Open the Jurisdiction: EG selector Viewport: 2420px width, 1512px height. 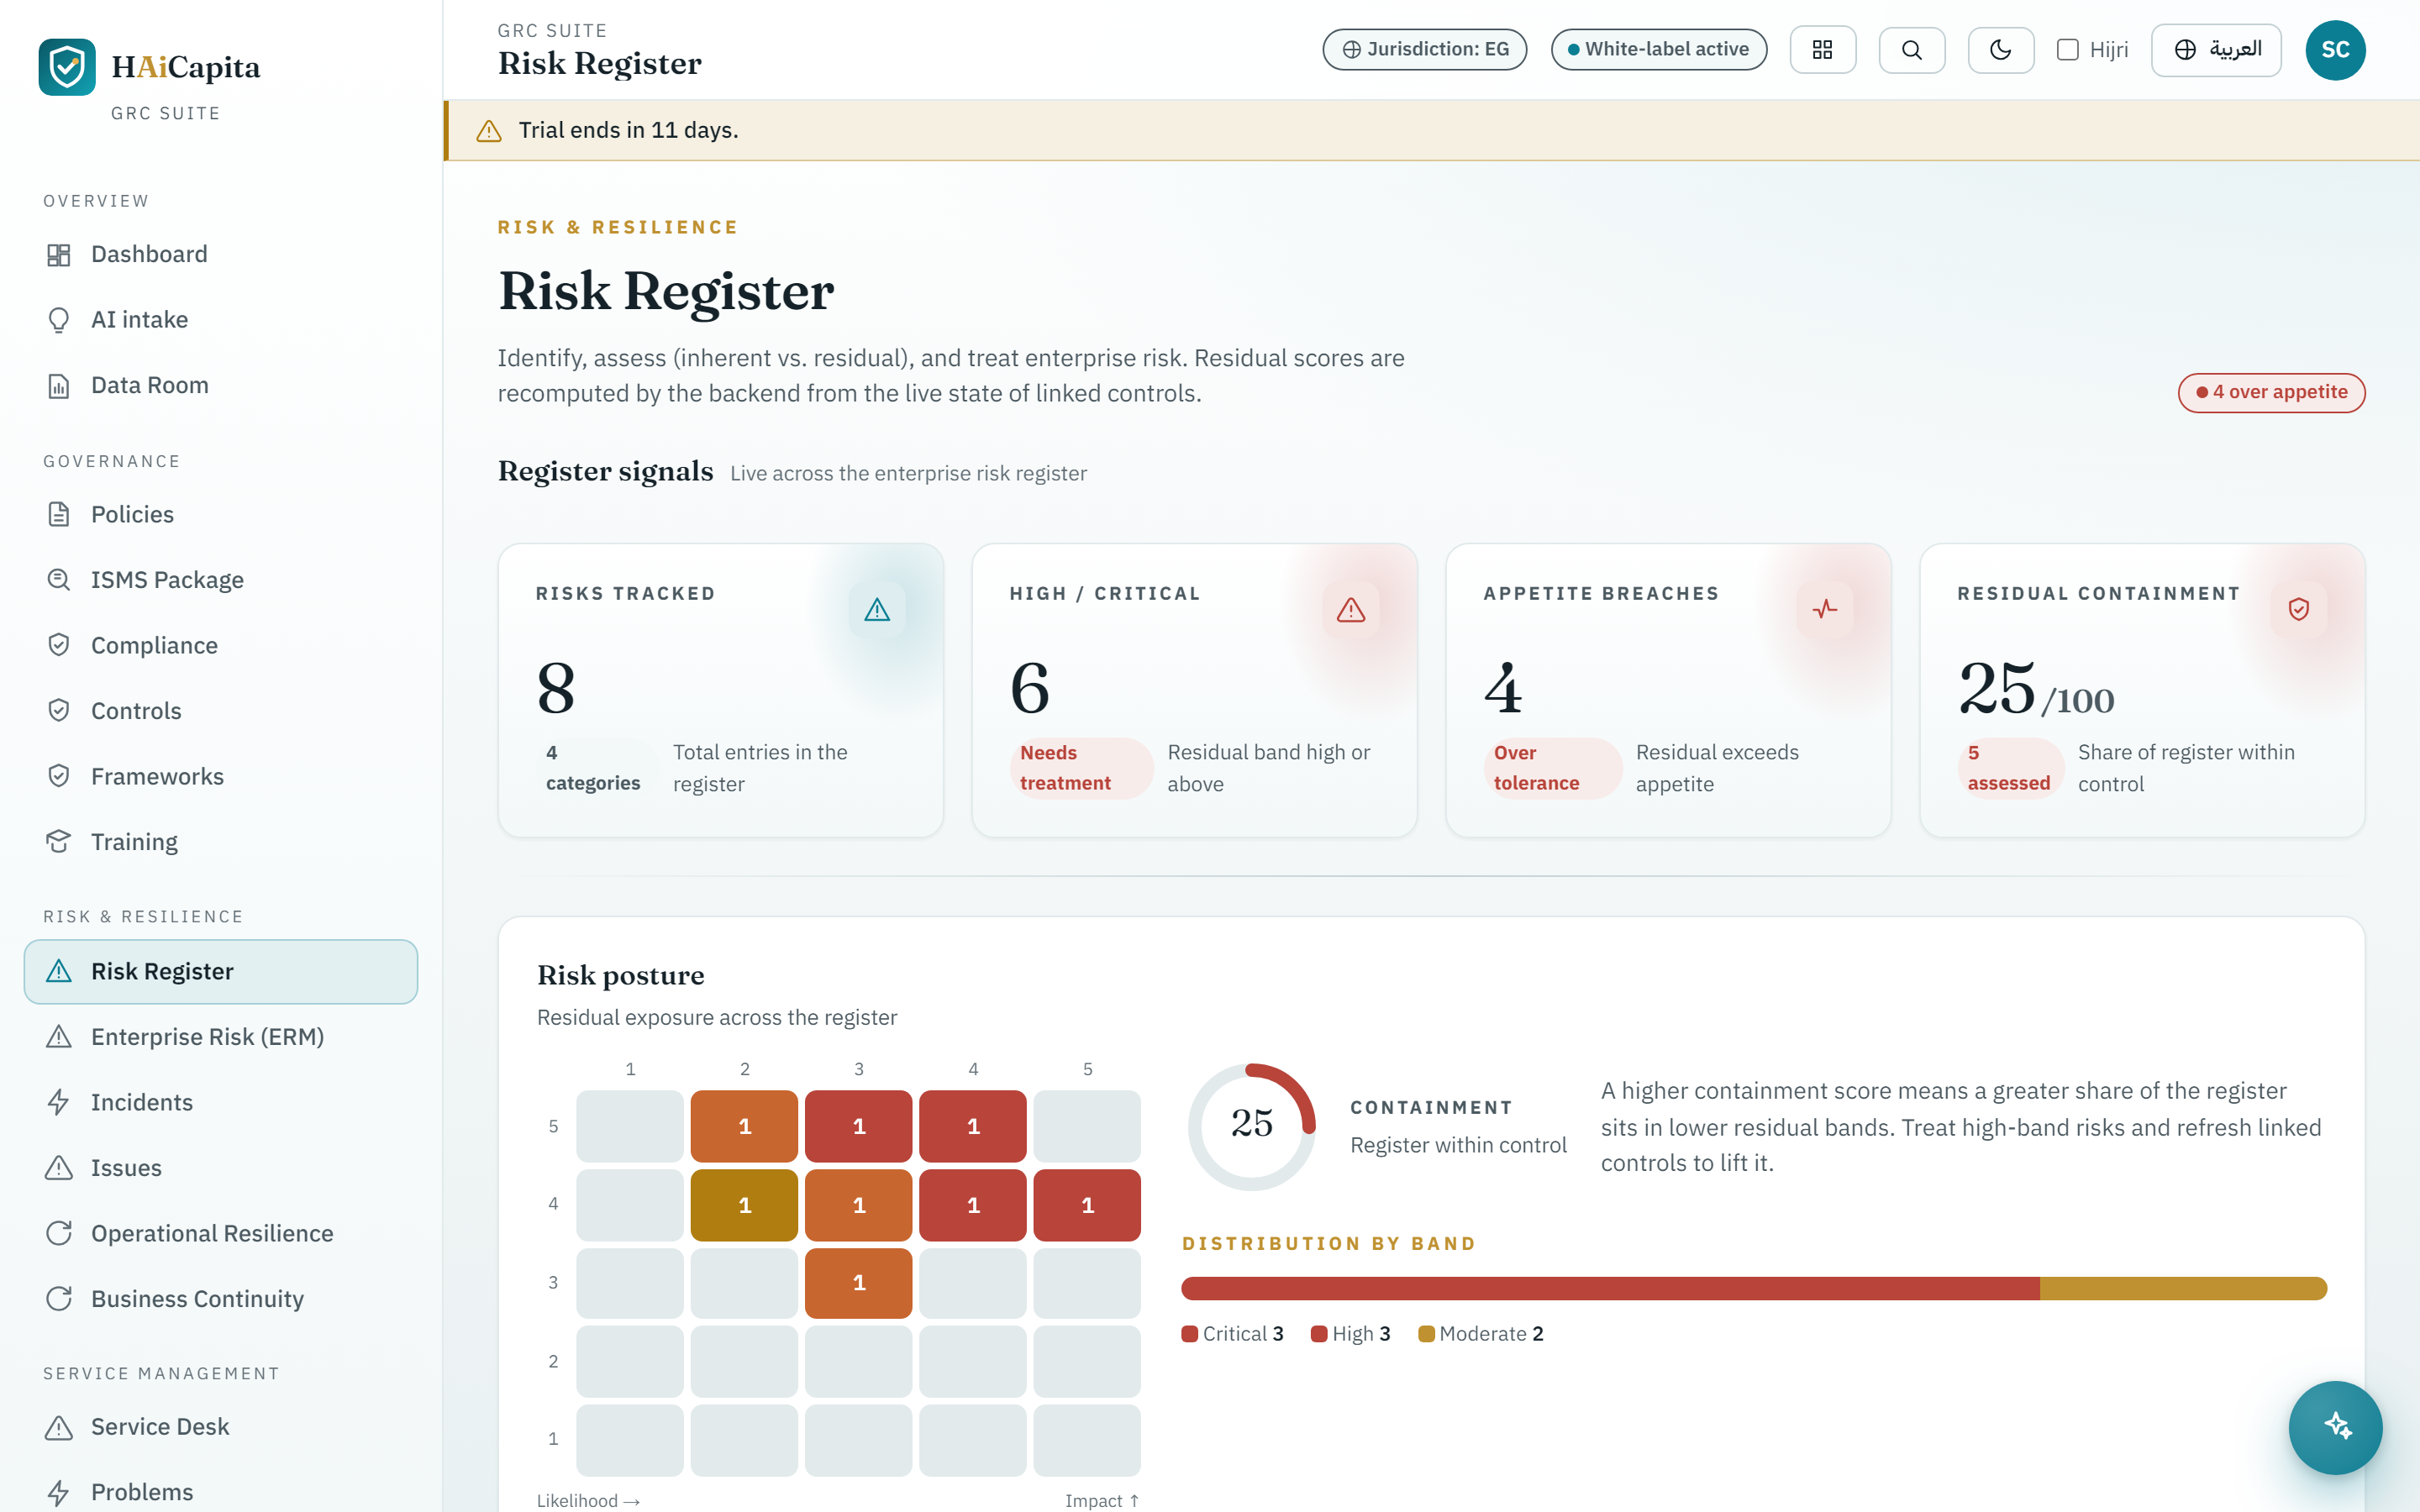[1424, 49]
